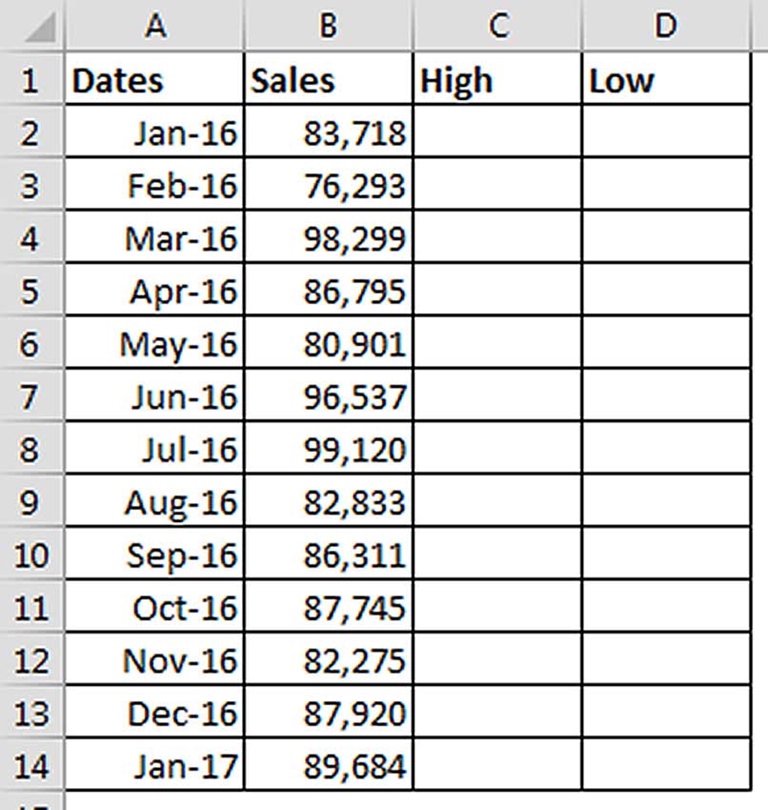This screenshot has height=810, width=768.
Task: Click the Sales header cell
Action: pyautogui.click(x=330, y=79)
